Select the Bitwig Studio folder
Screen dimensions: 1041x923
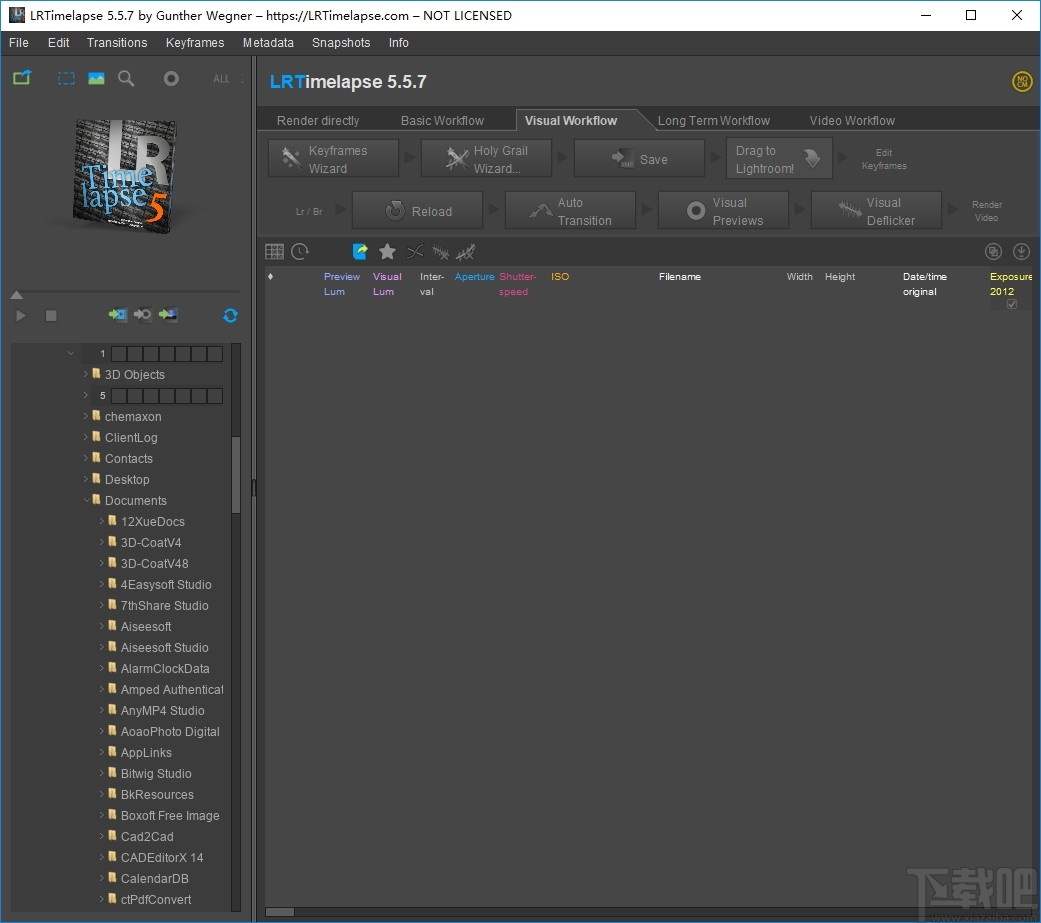(156, 774)
